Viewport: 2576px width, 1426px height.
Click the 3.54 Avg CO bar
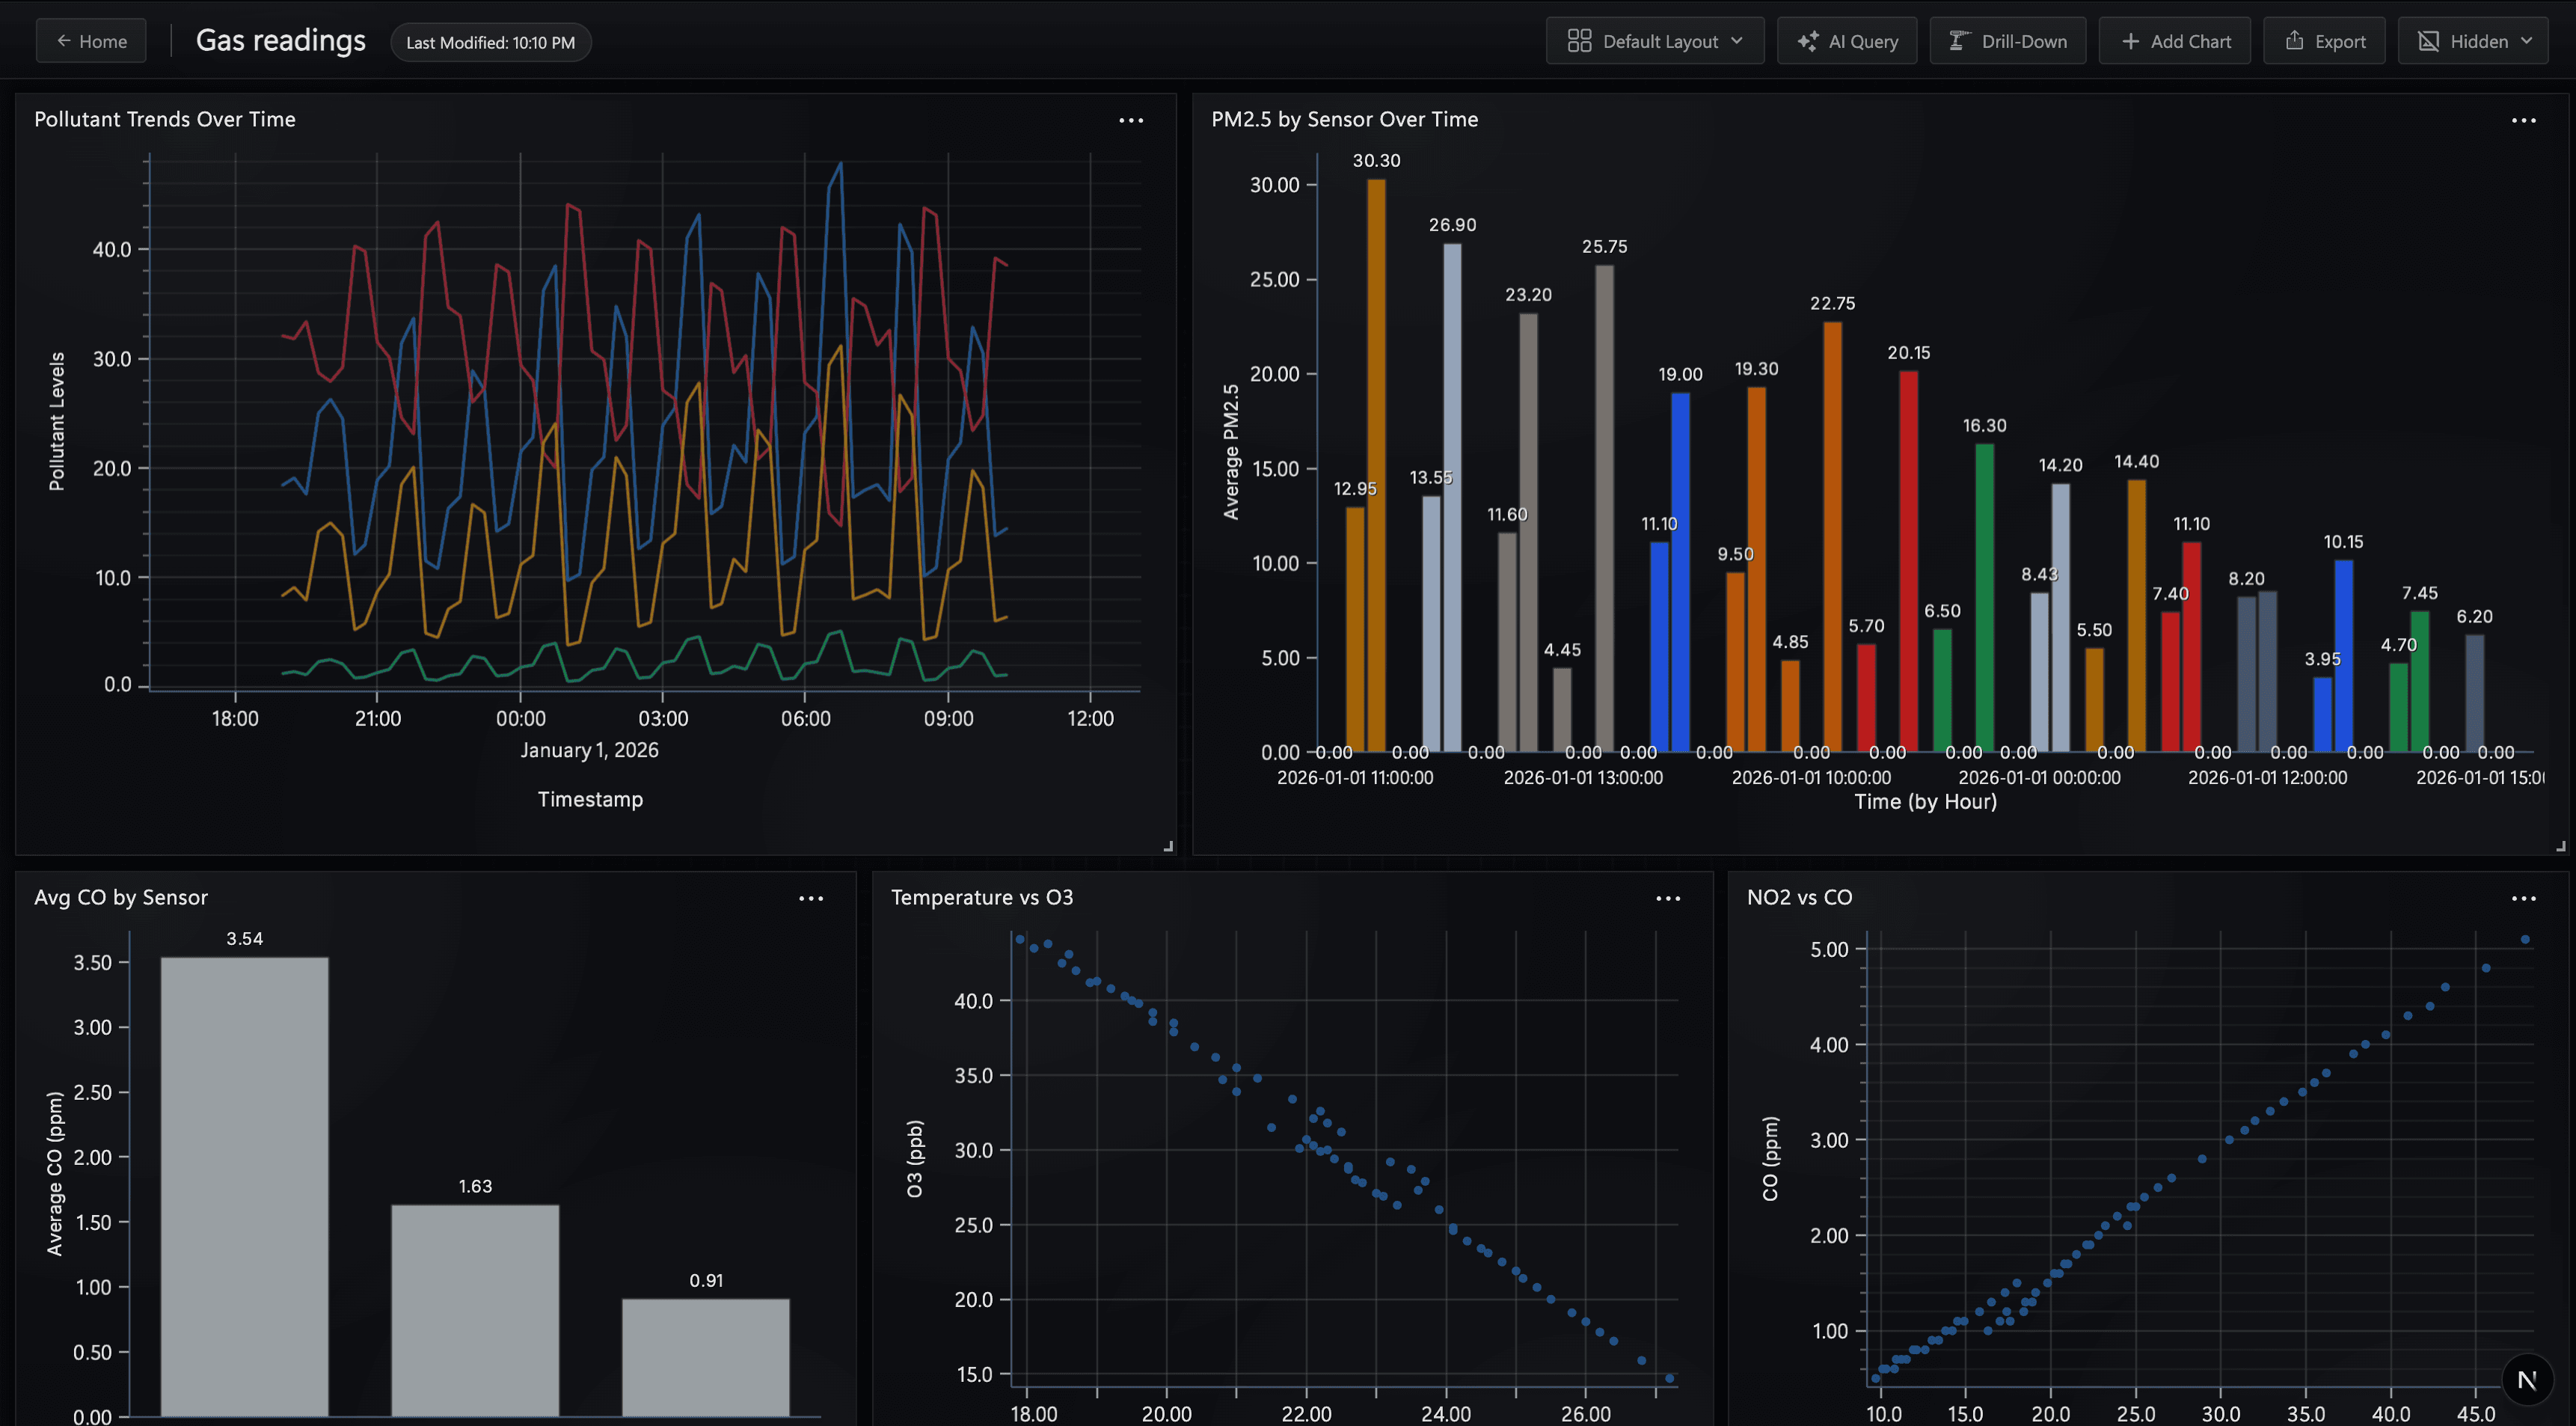(245, 1186)
